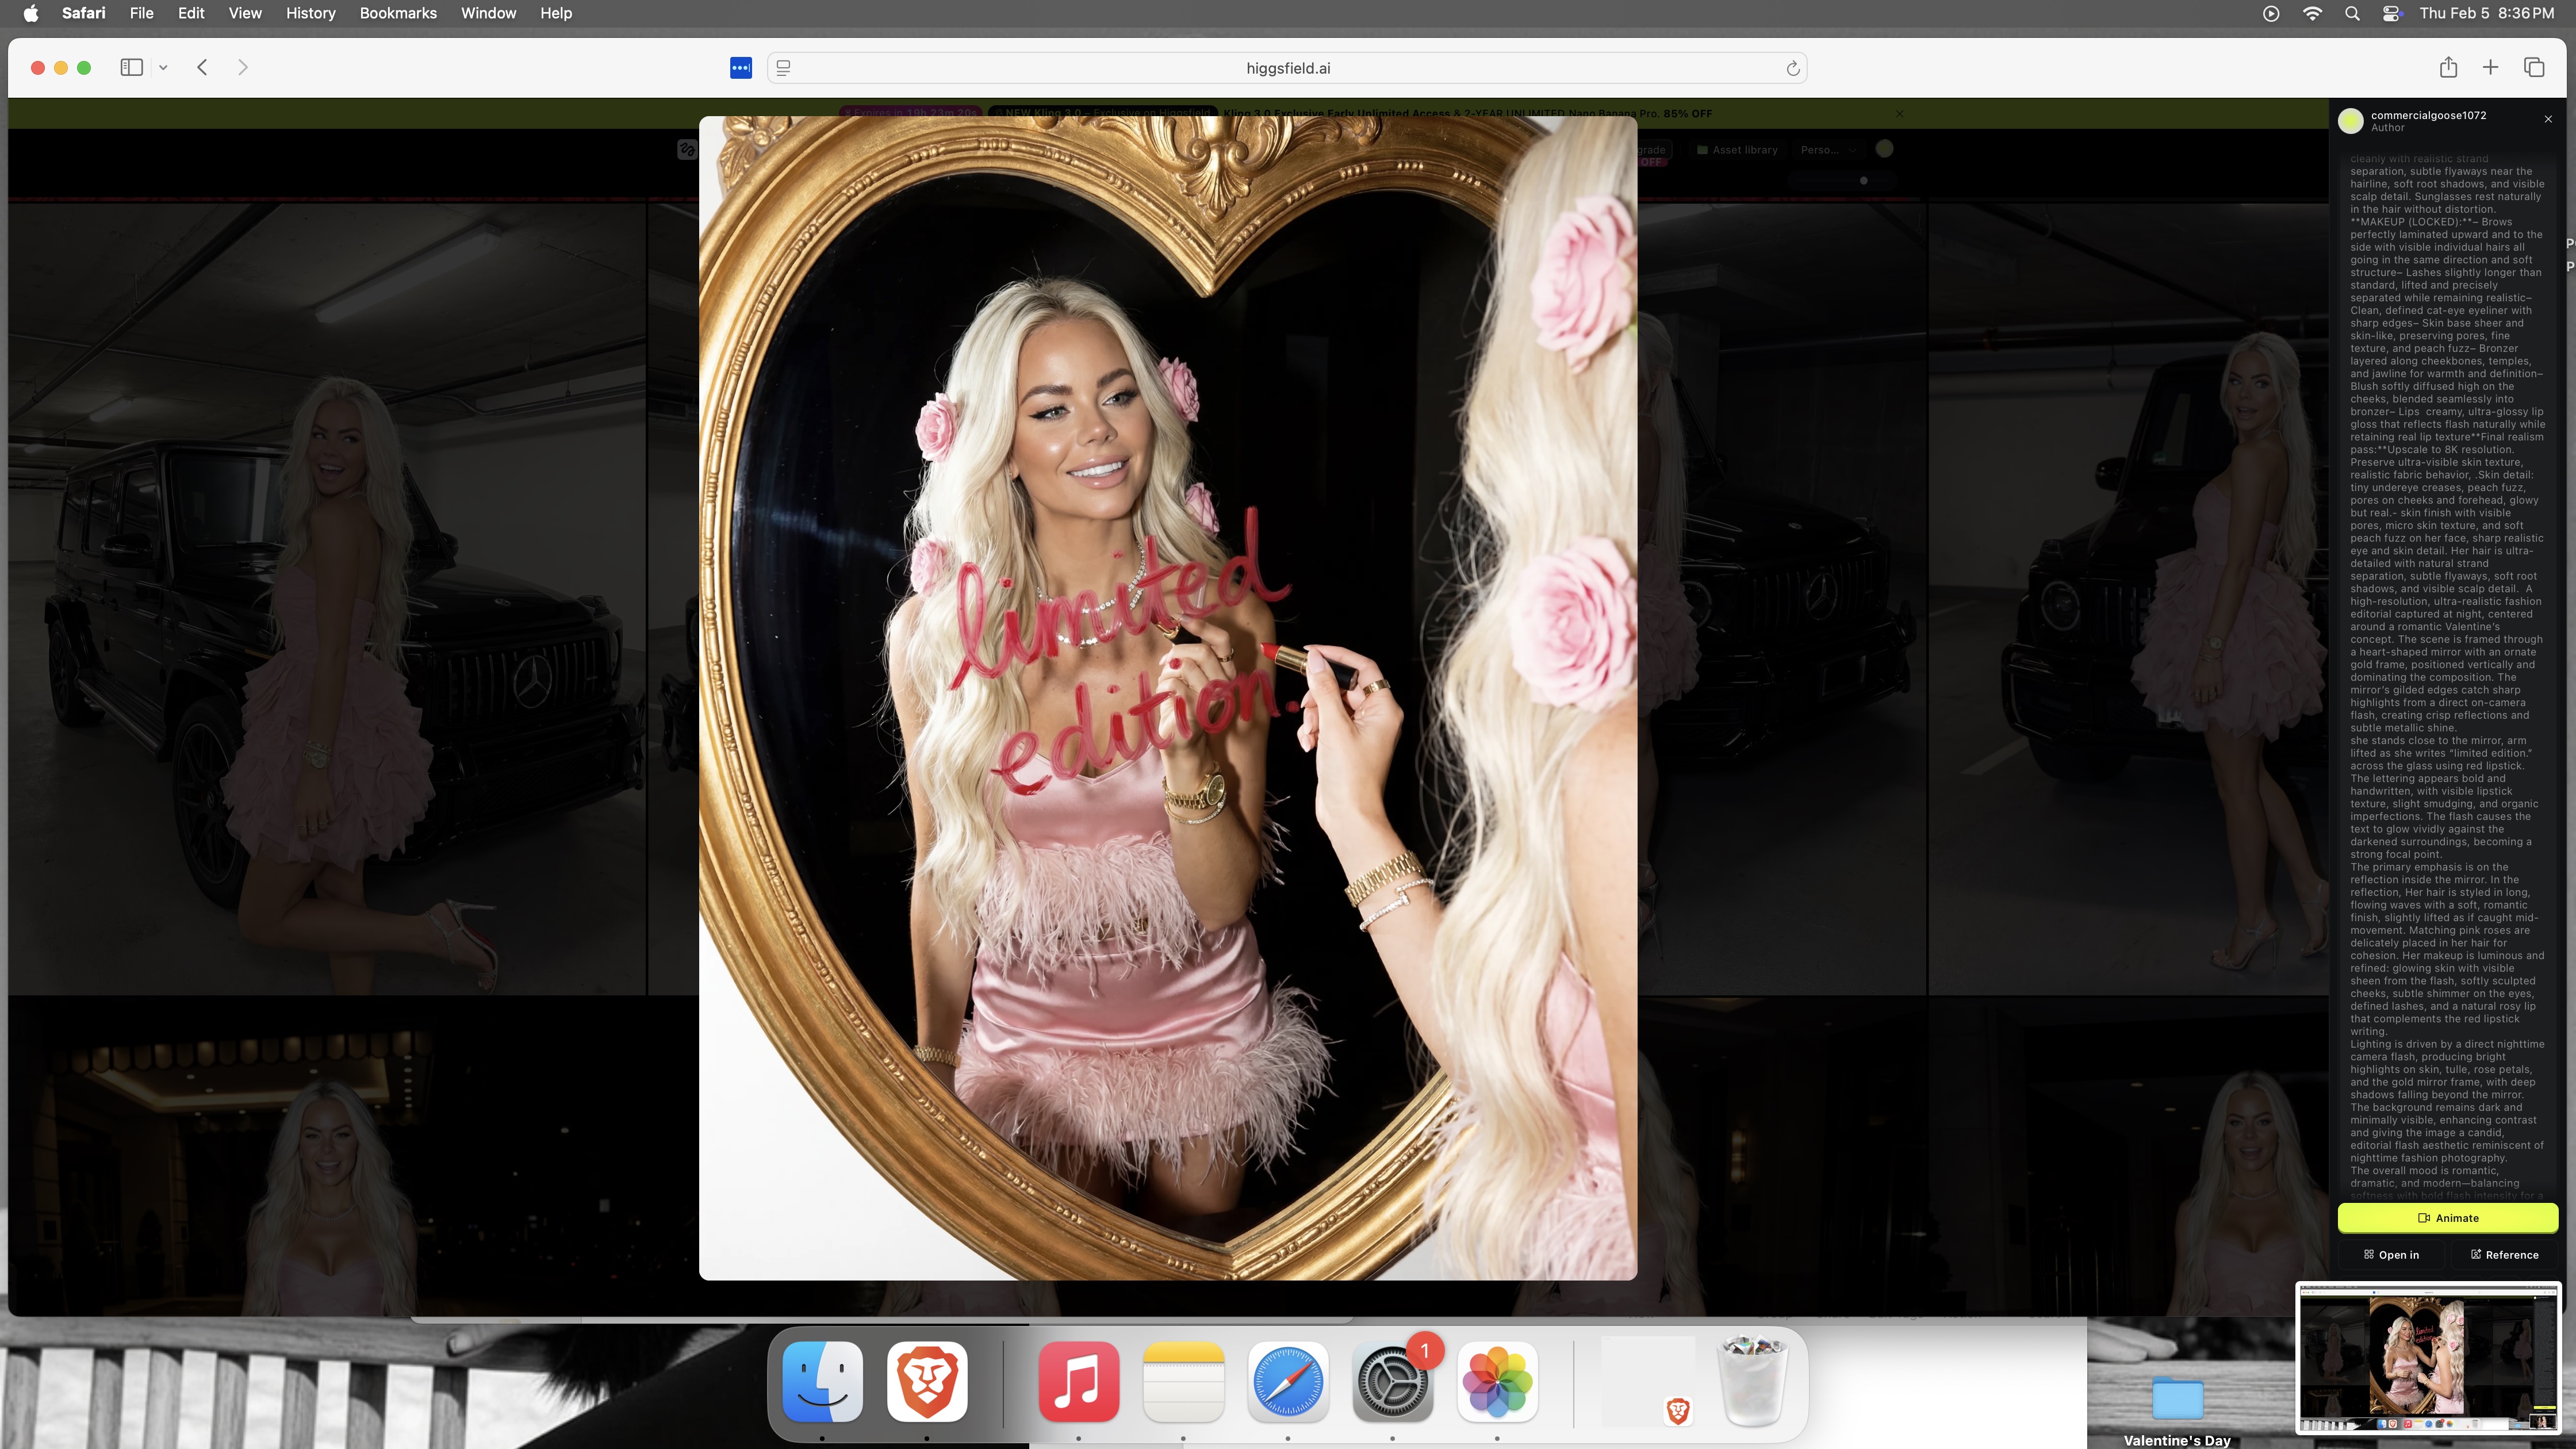2576x1449 pixels.
Task: Click the Reference button
Action: 2504,1254
